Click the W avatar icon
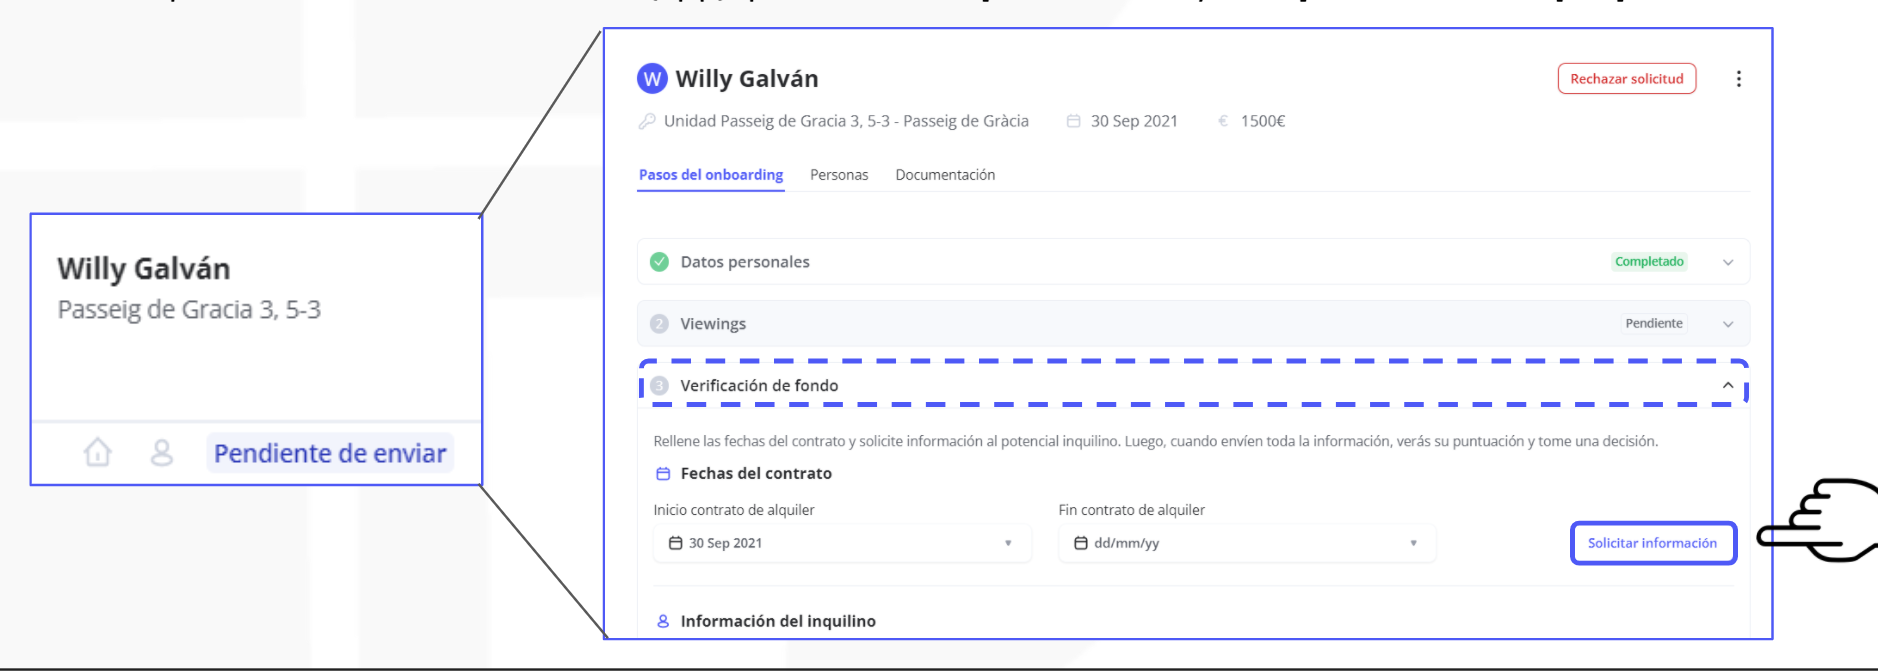The image size is (1878, 671). point(652,78)
